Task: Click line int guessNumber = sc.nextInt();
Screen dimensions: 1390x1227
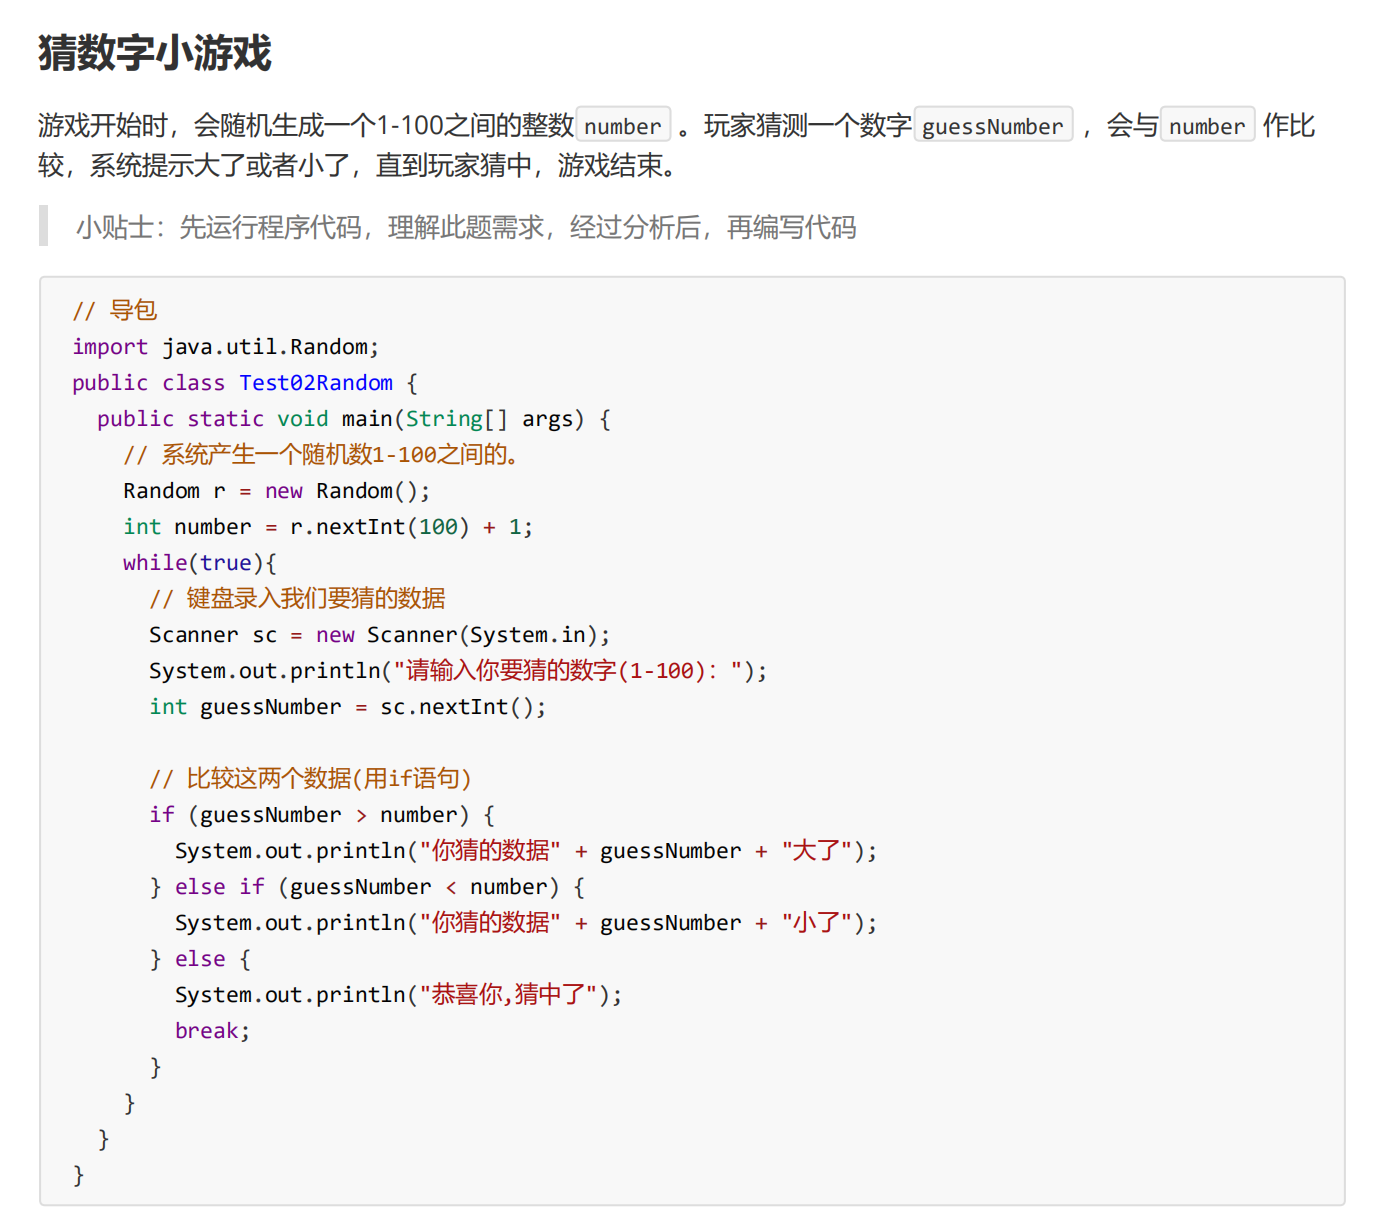Action: 348,707
